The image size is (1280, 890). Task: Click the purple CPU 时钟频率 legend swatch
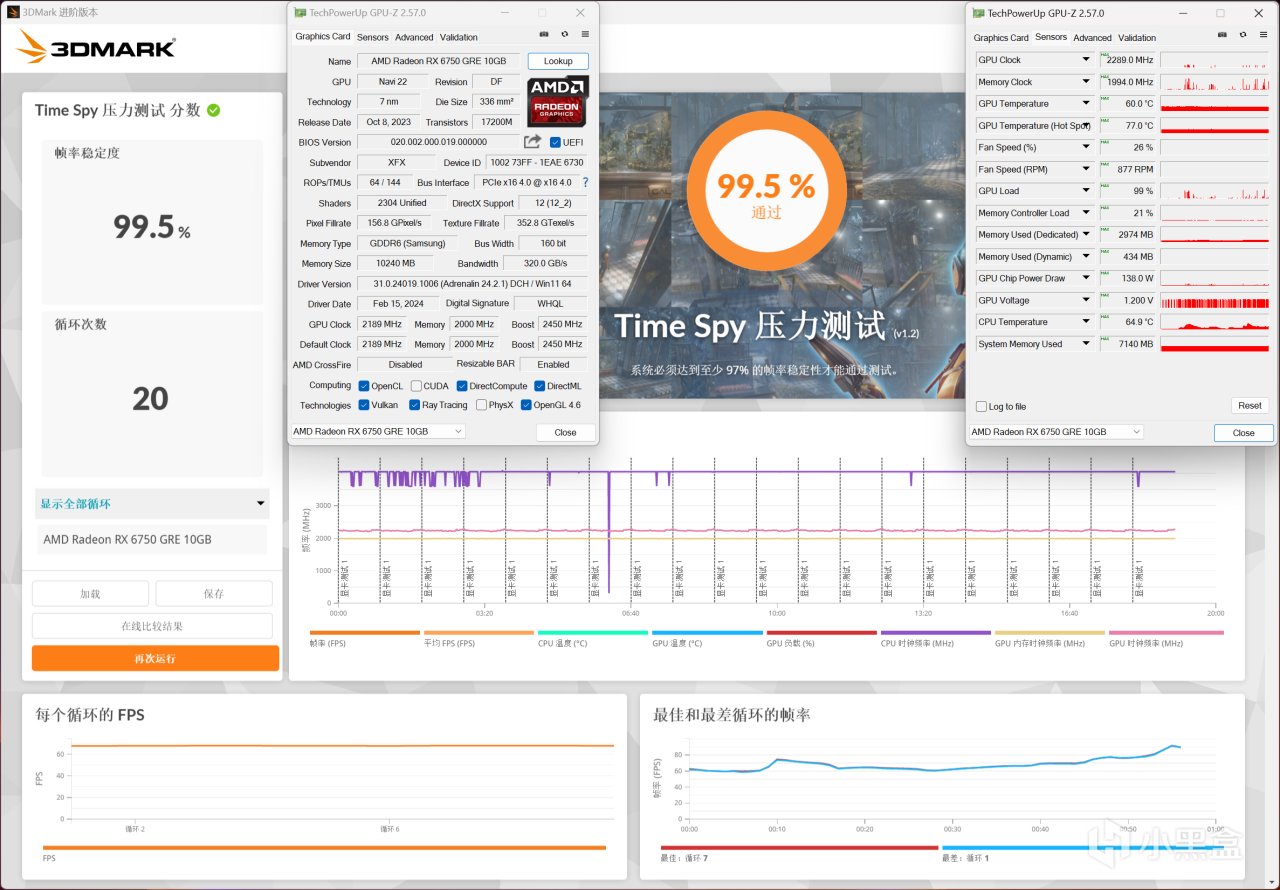click(x=936, y=633)
